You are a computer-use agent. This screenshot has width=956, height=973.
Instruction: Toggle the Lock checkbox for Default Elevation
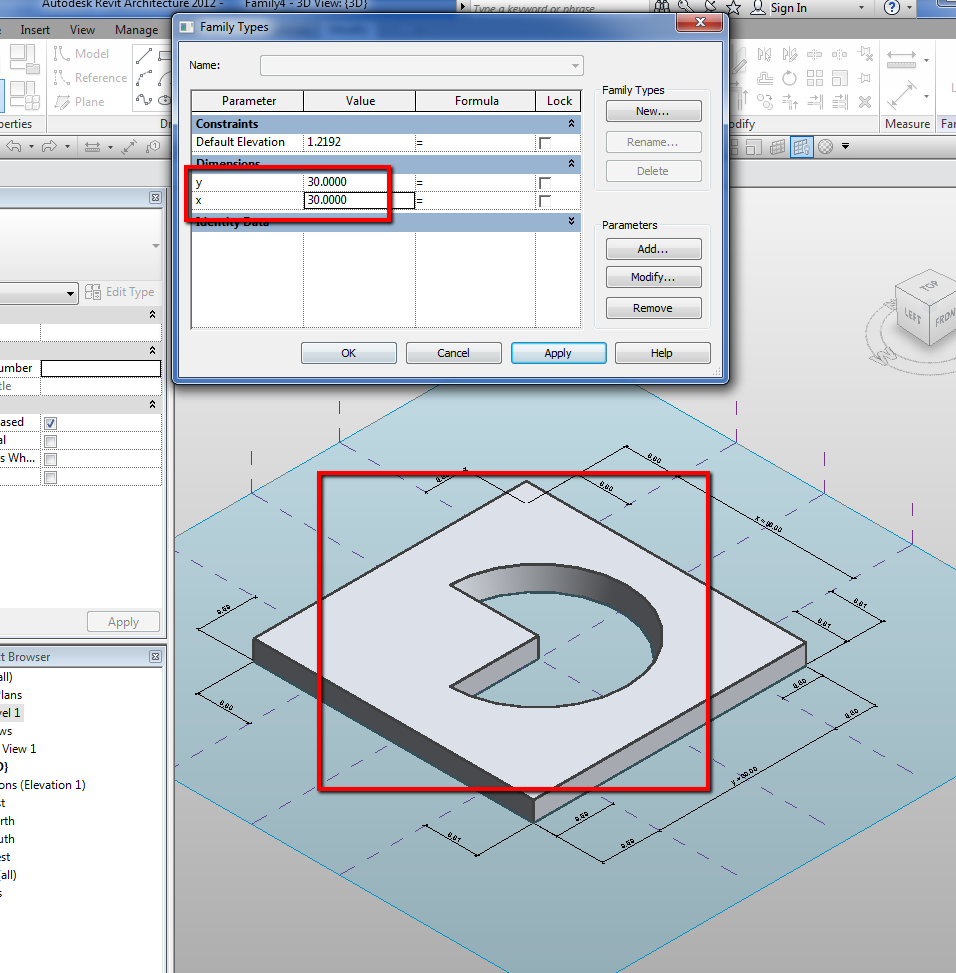point(545,143)
